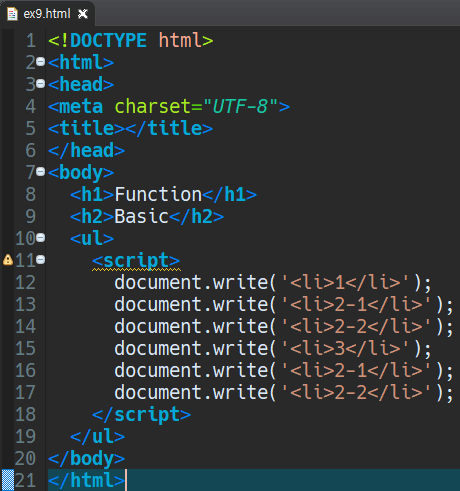Image resolution: width=460 pixels, height=491 pixels.
Task: Click the '<li>2-2</li>' string on line 17
Action: point(356,393)
